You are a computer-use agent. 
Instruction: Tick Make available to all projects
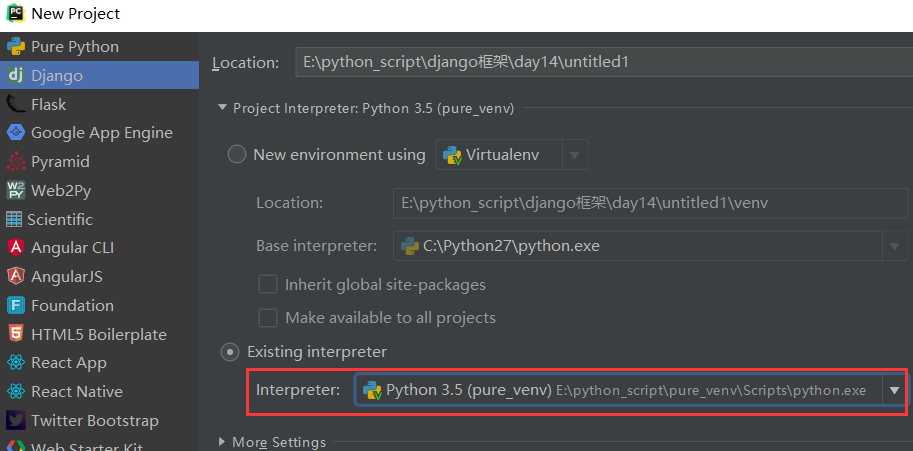click(x=268, y=318)
